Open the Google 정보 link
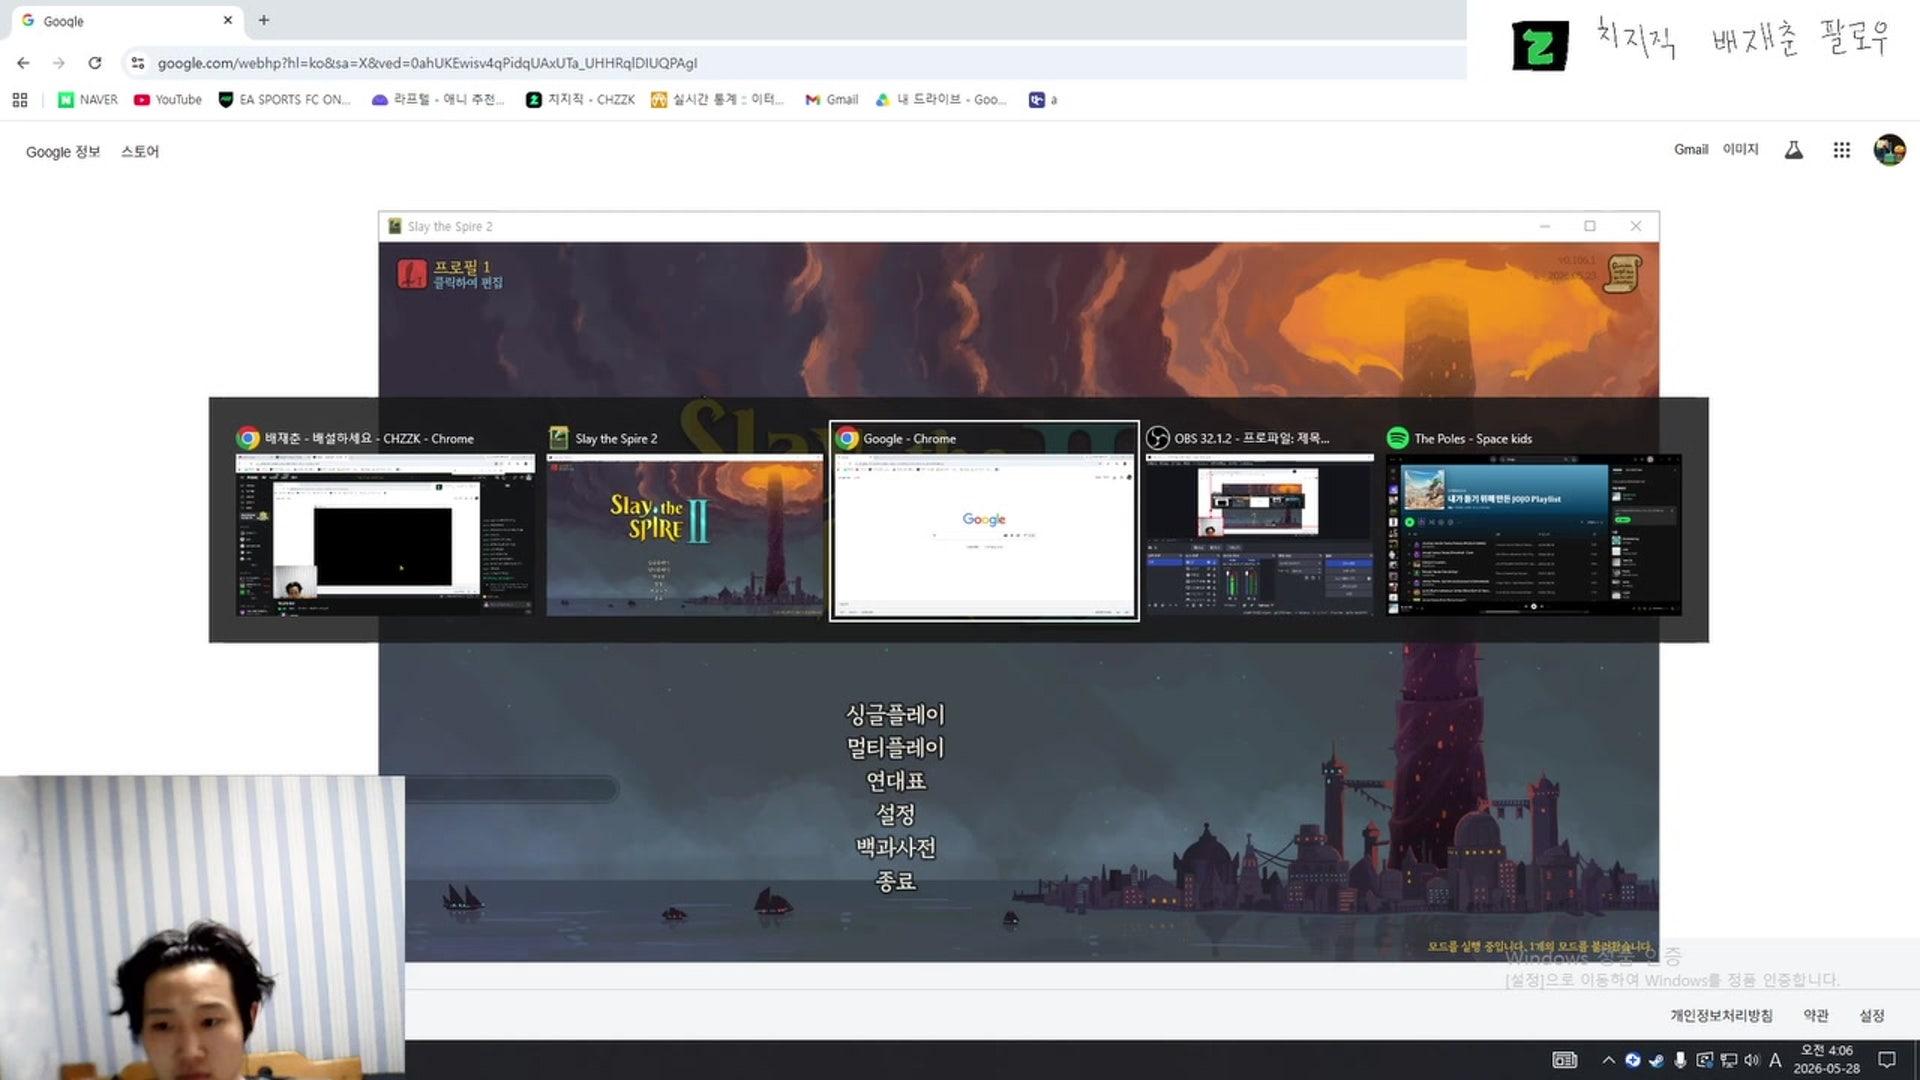This screenshot has height=1080, width=1920. click(63, 152)
